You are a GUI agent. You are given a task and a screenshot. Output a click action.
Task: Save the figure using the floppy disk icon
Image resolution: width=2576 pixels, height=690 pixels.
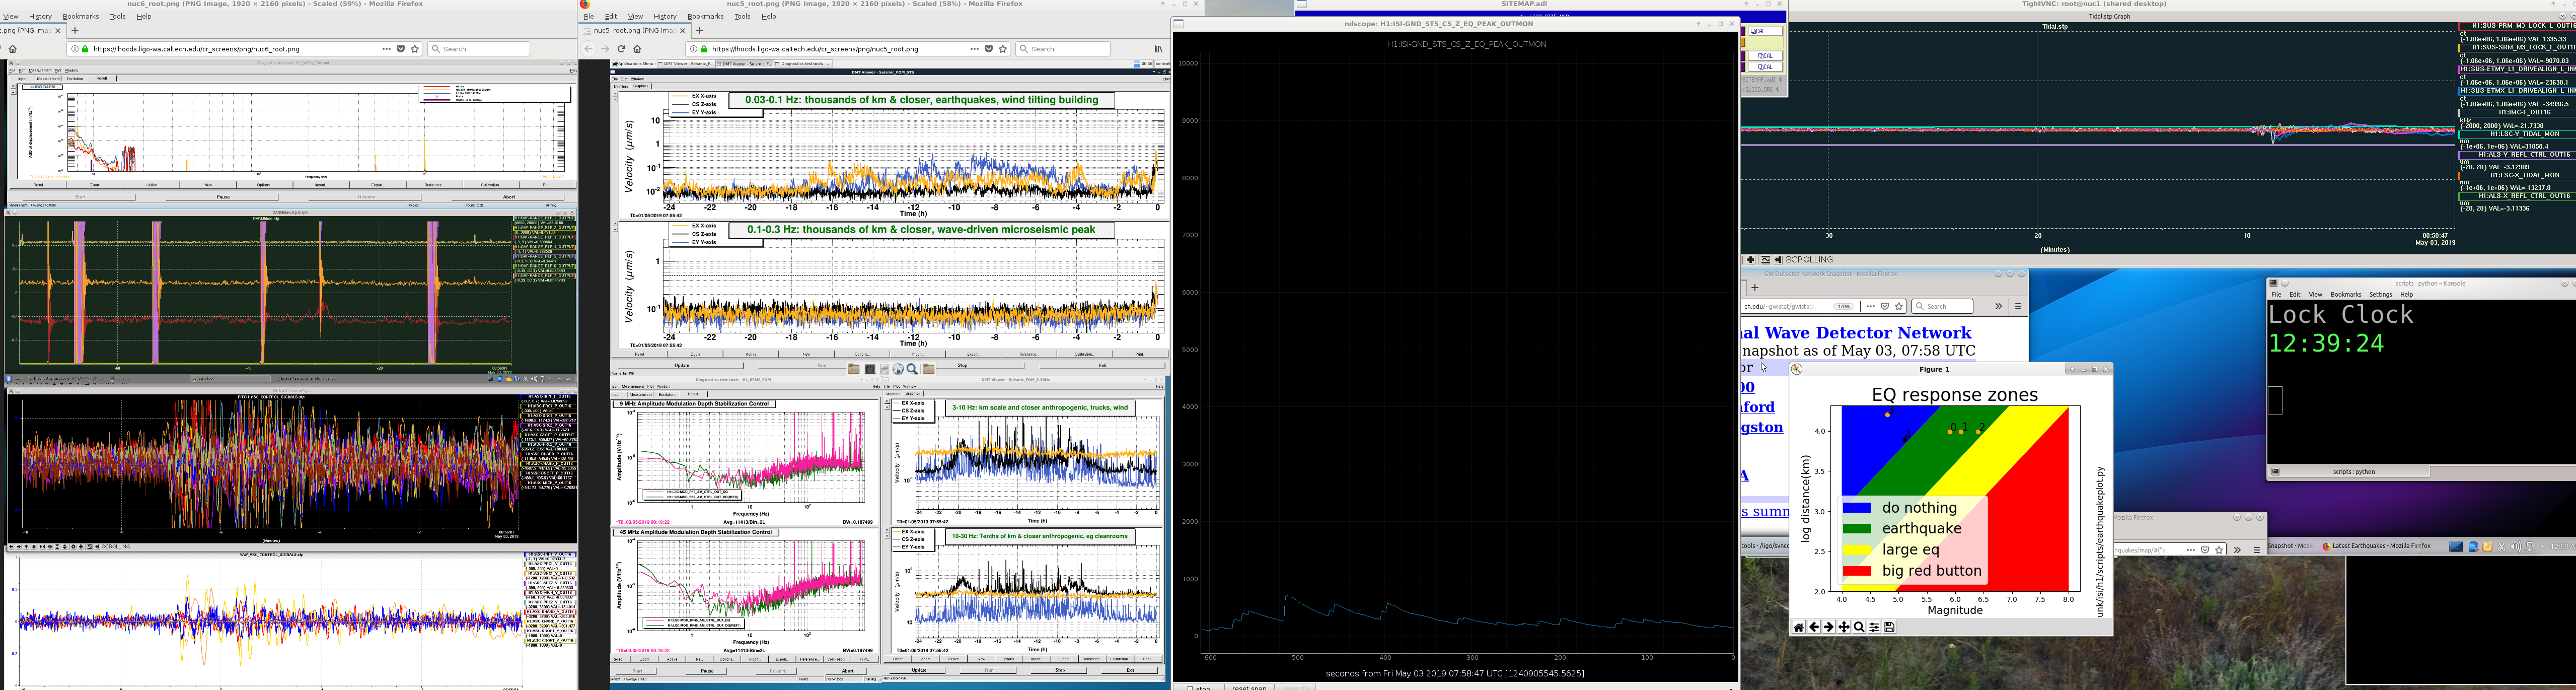[x=1889, y=627]
